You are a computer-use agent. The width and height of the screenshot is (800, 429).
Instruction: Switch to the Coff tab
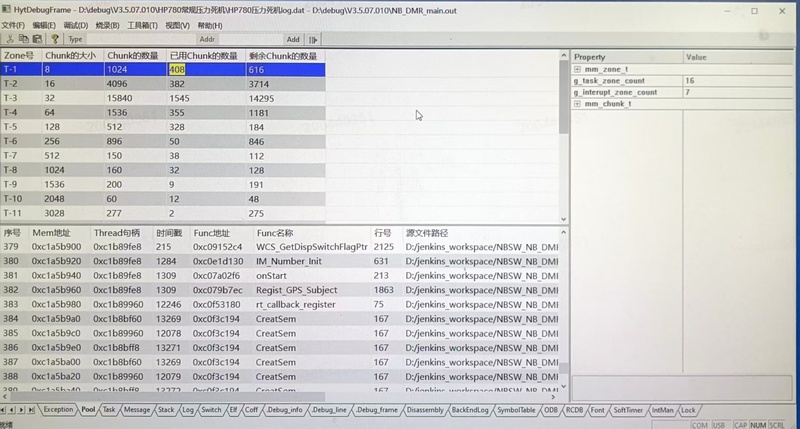(x=252, y=410)
